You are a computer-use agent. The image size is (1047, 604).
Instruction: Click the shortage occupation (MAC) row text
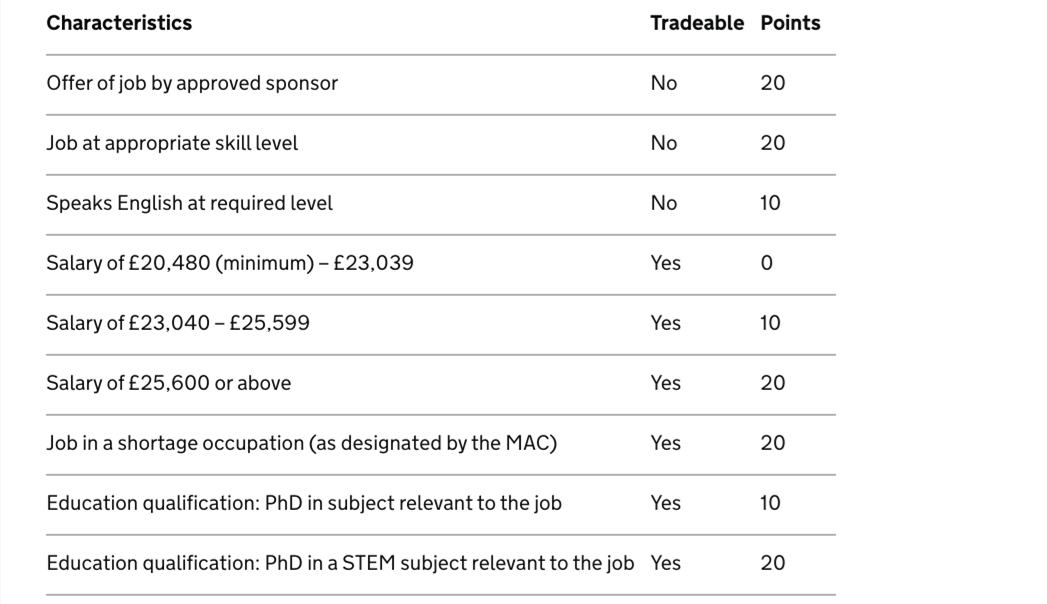(x=302, y=444)
